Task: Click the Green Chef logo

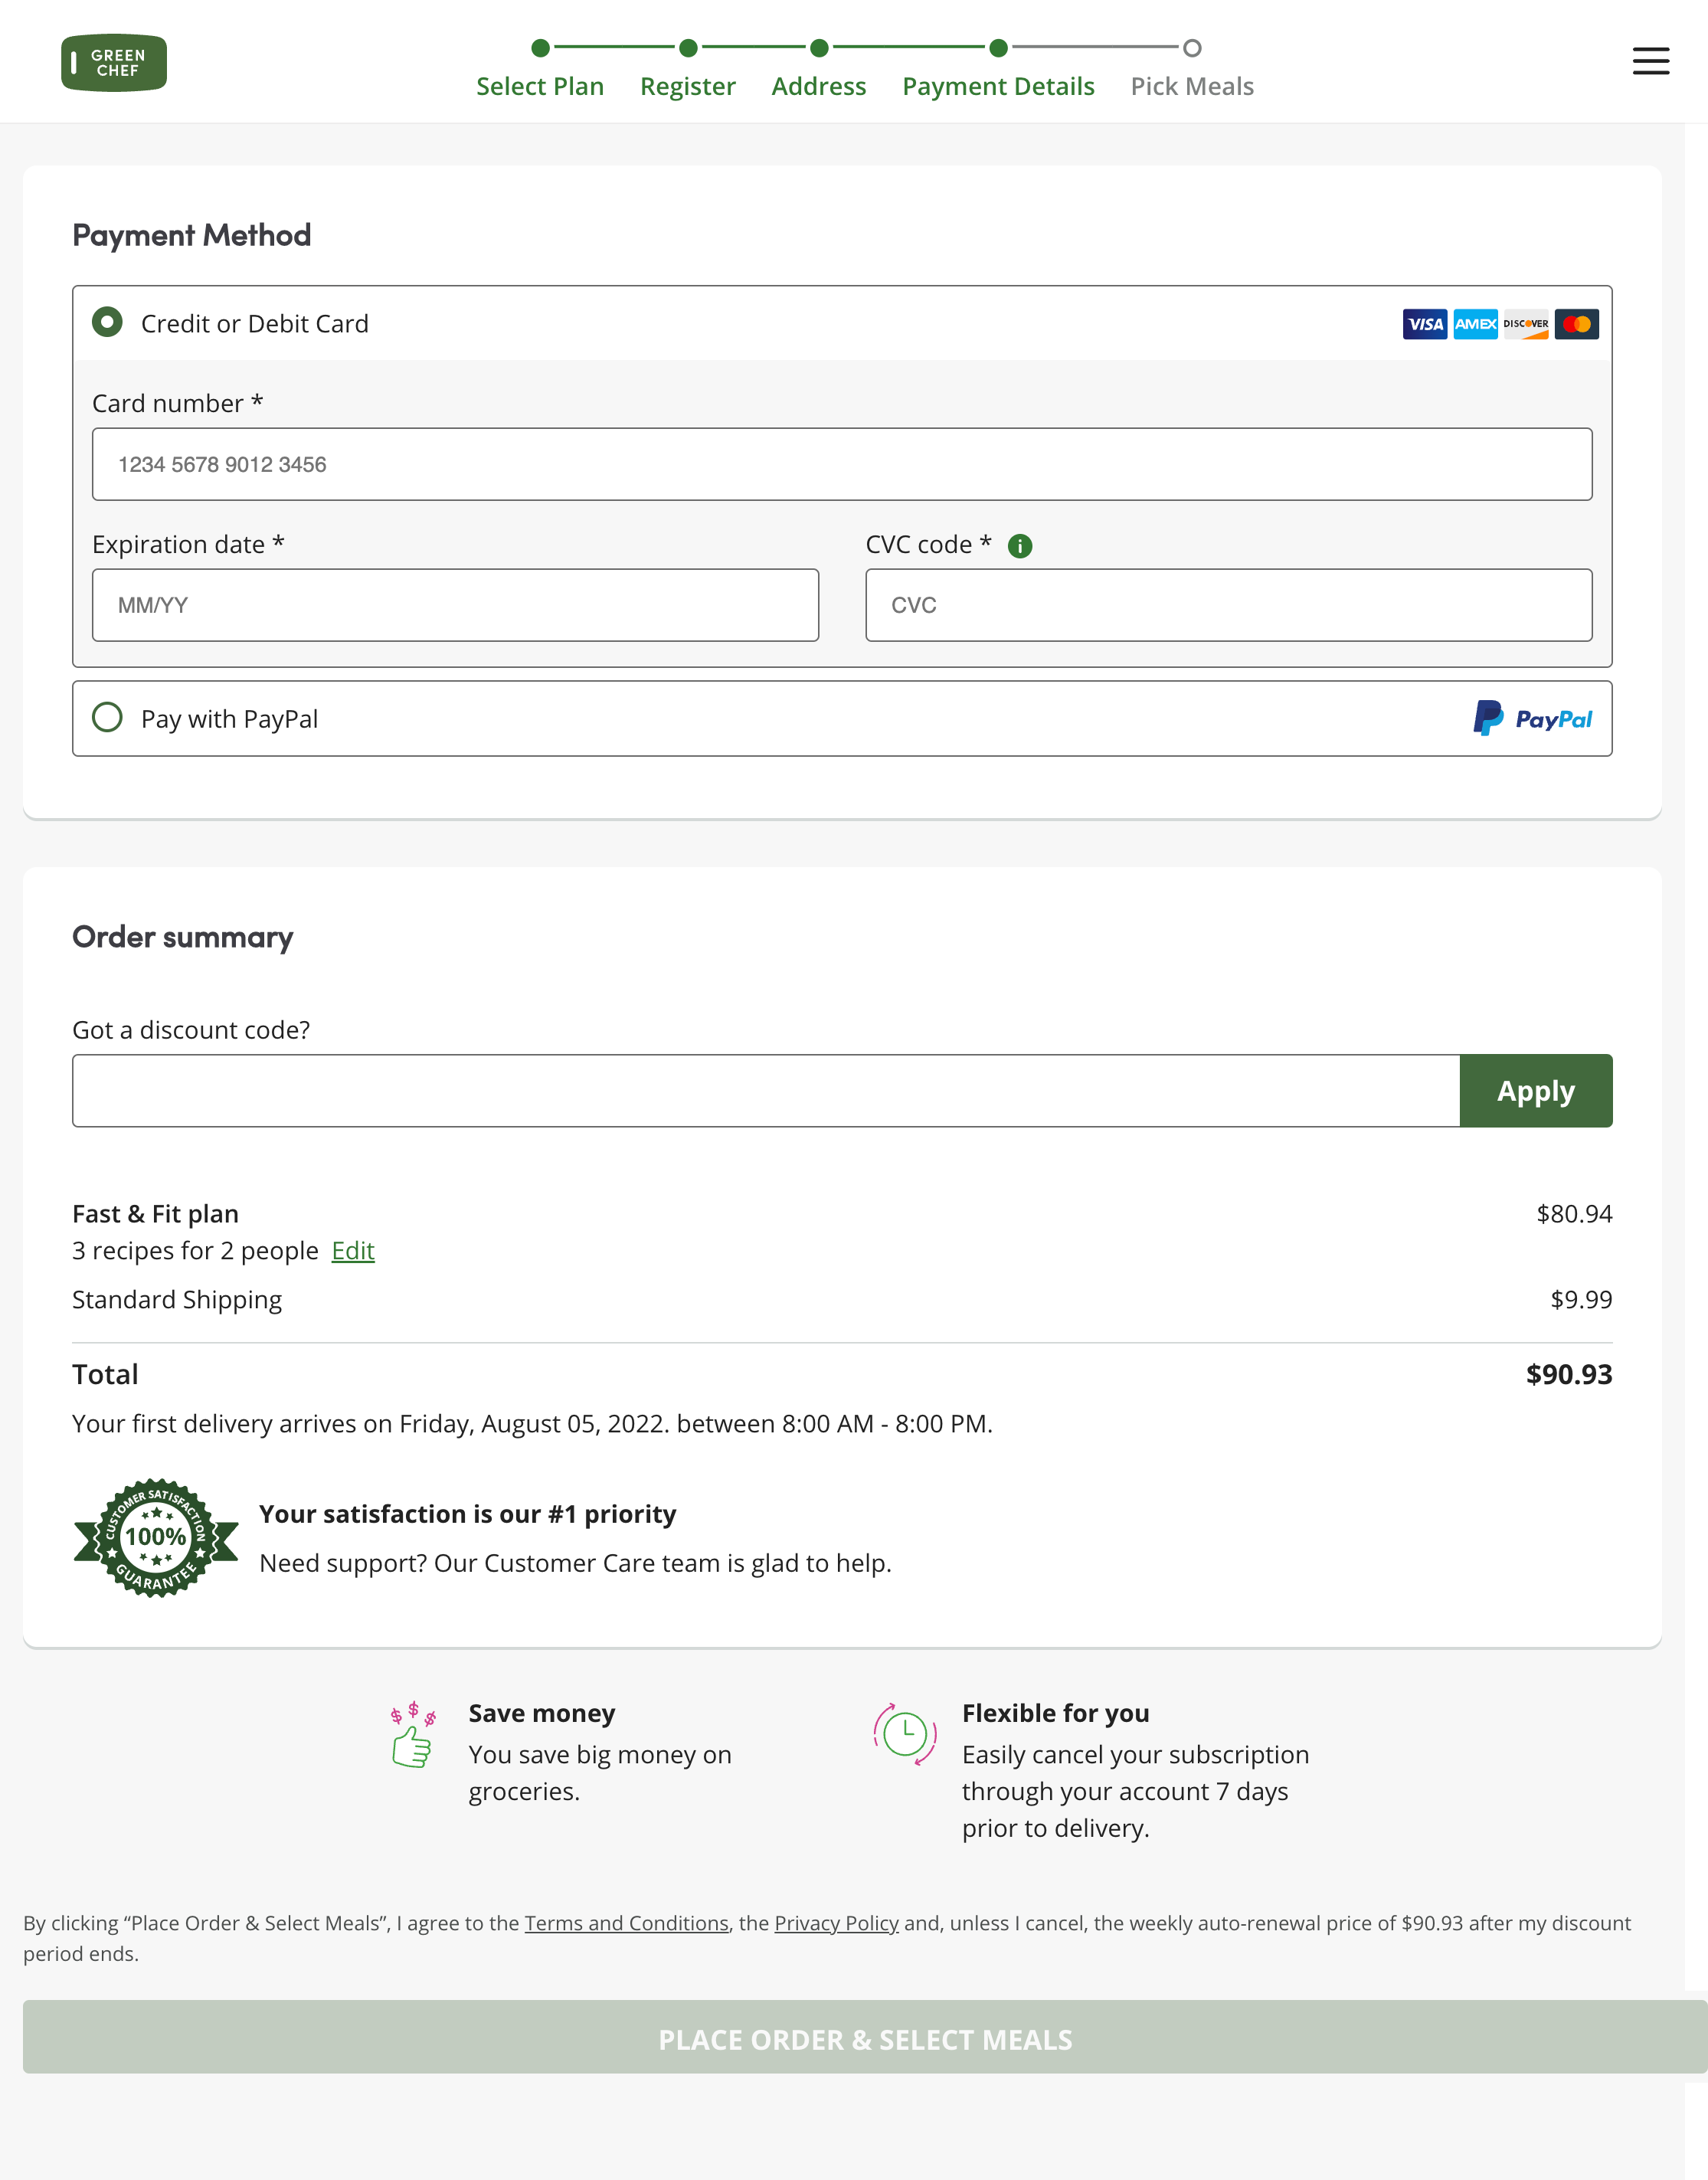Action: tap(113, 62)
